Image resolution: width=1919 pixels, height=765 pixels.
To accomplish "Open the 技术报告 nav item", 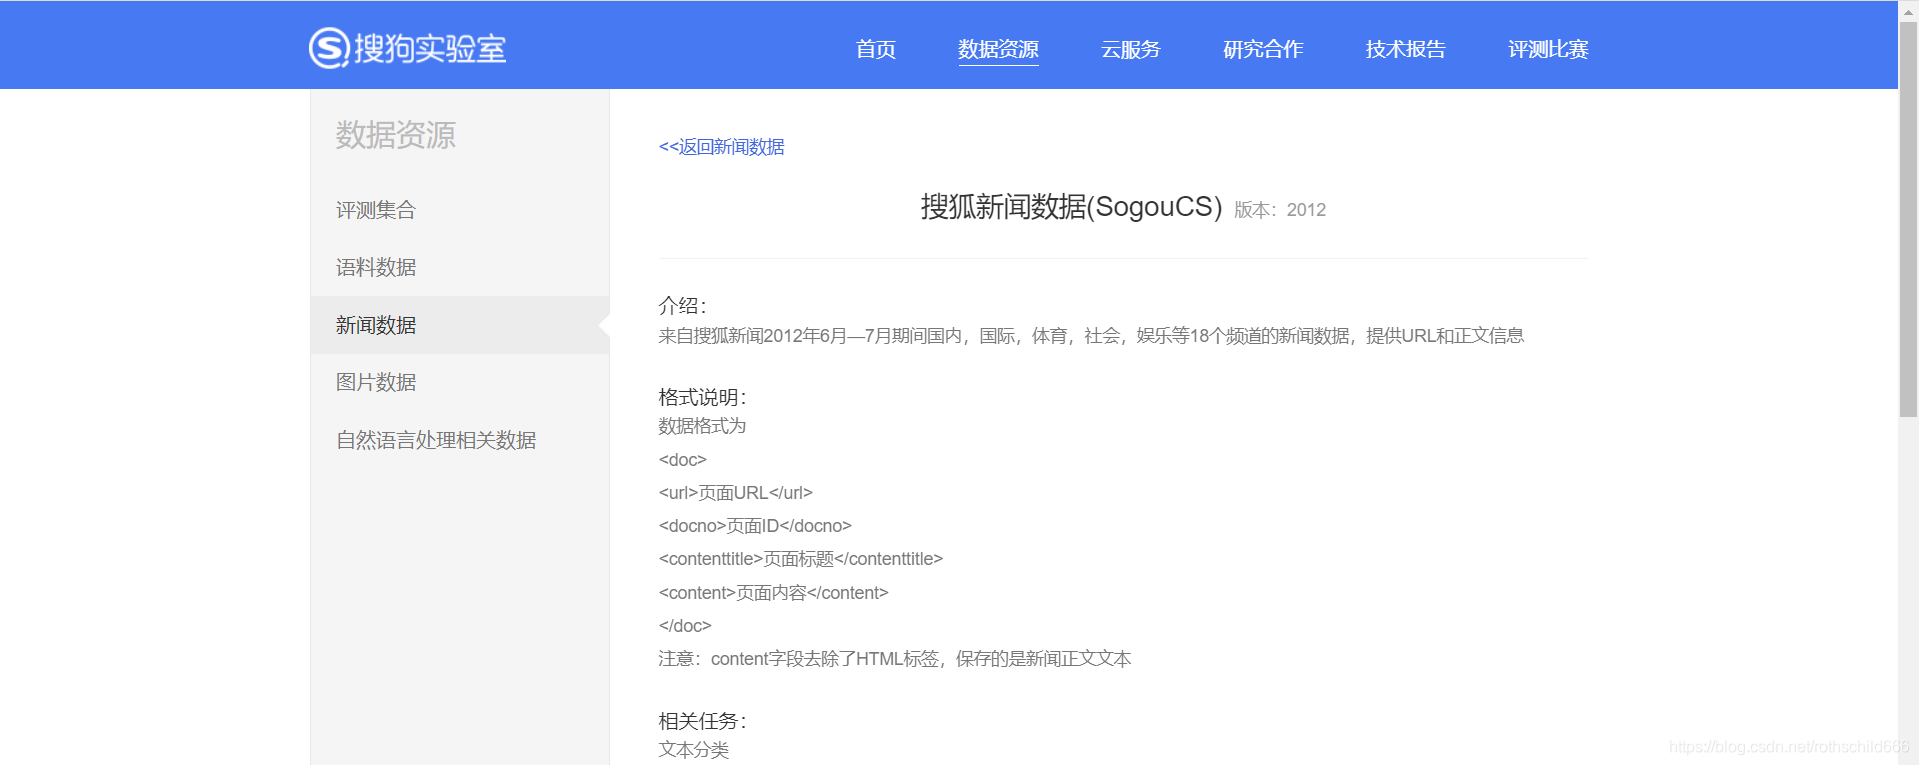I will (1406, 49).
